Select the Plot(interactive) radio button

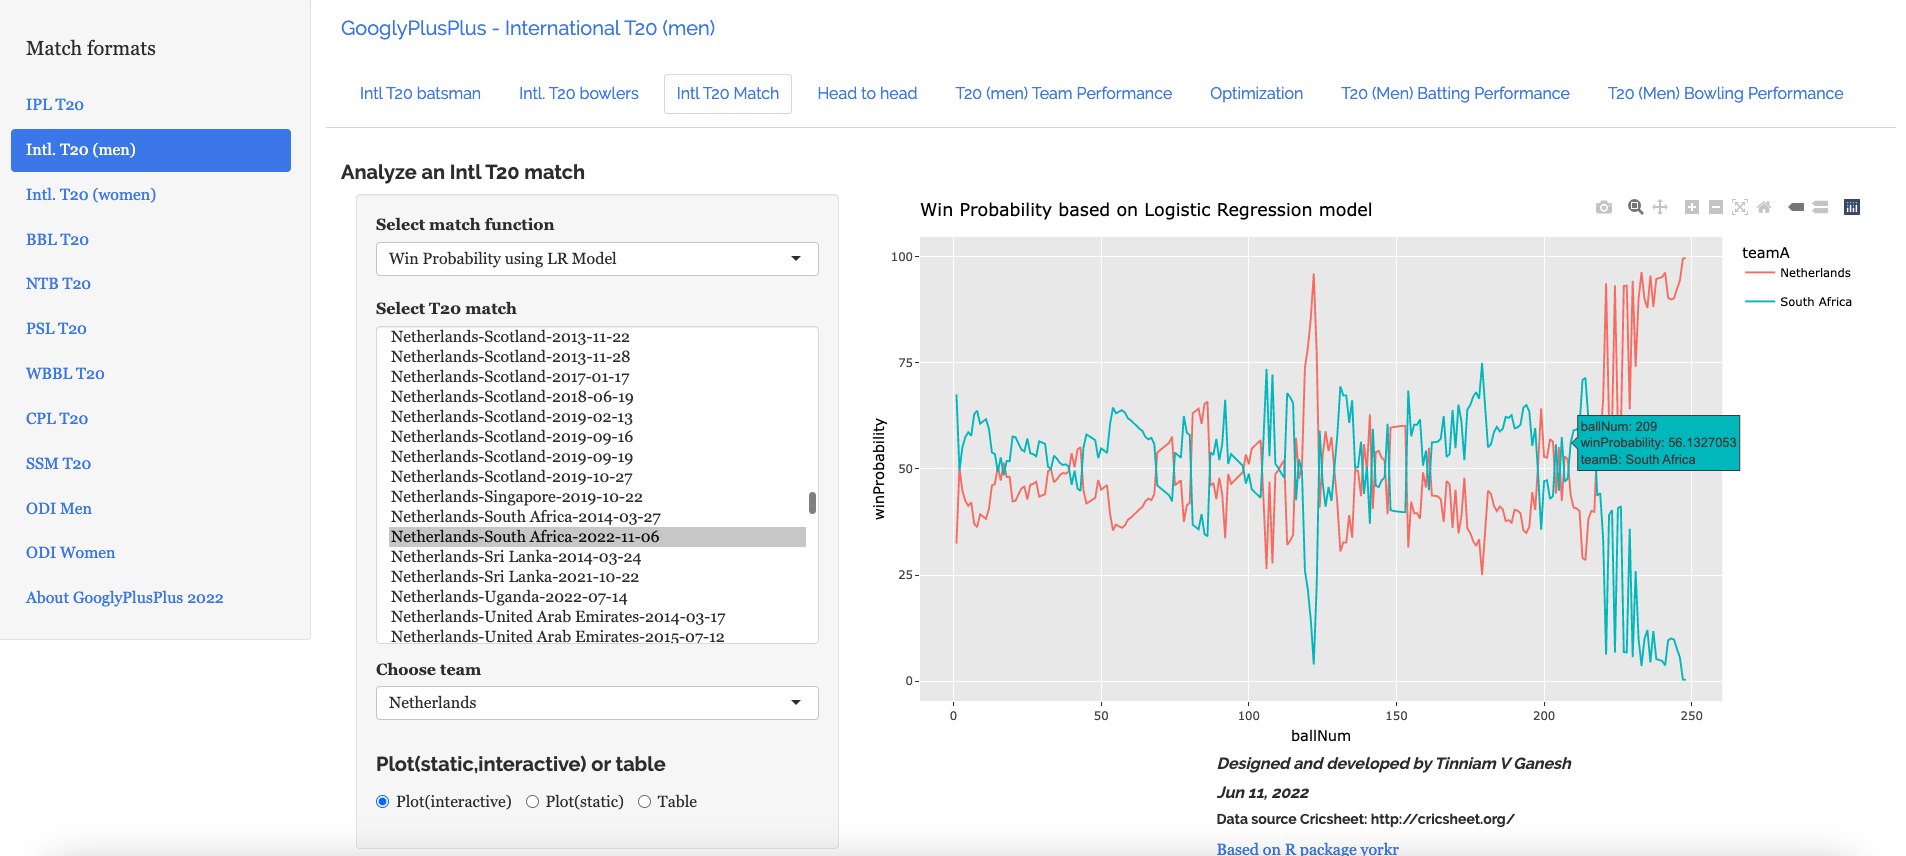[x=383, y=802]
